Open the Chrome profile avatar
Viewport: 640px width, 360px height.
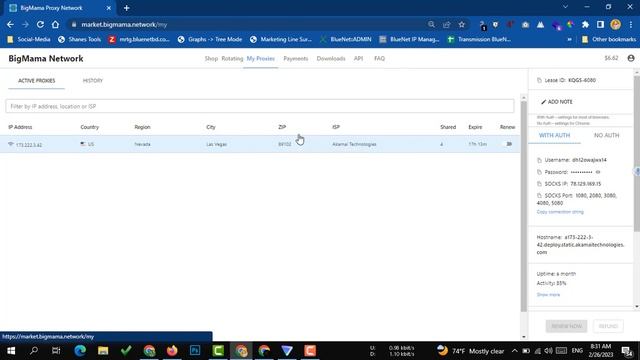click(x=616, y=24)
